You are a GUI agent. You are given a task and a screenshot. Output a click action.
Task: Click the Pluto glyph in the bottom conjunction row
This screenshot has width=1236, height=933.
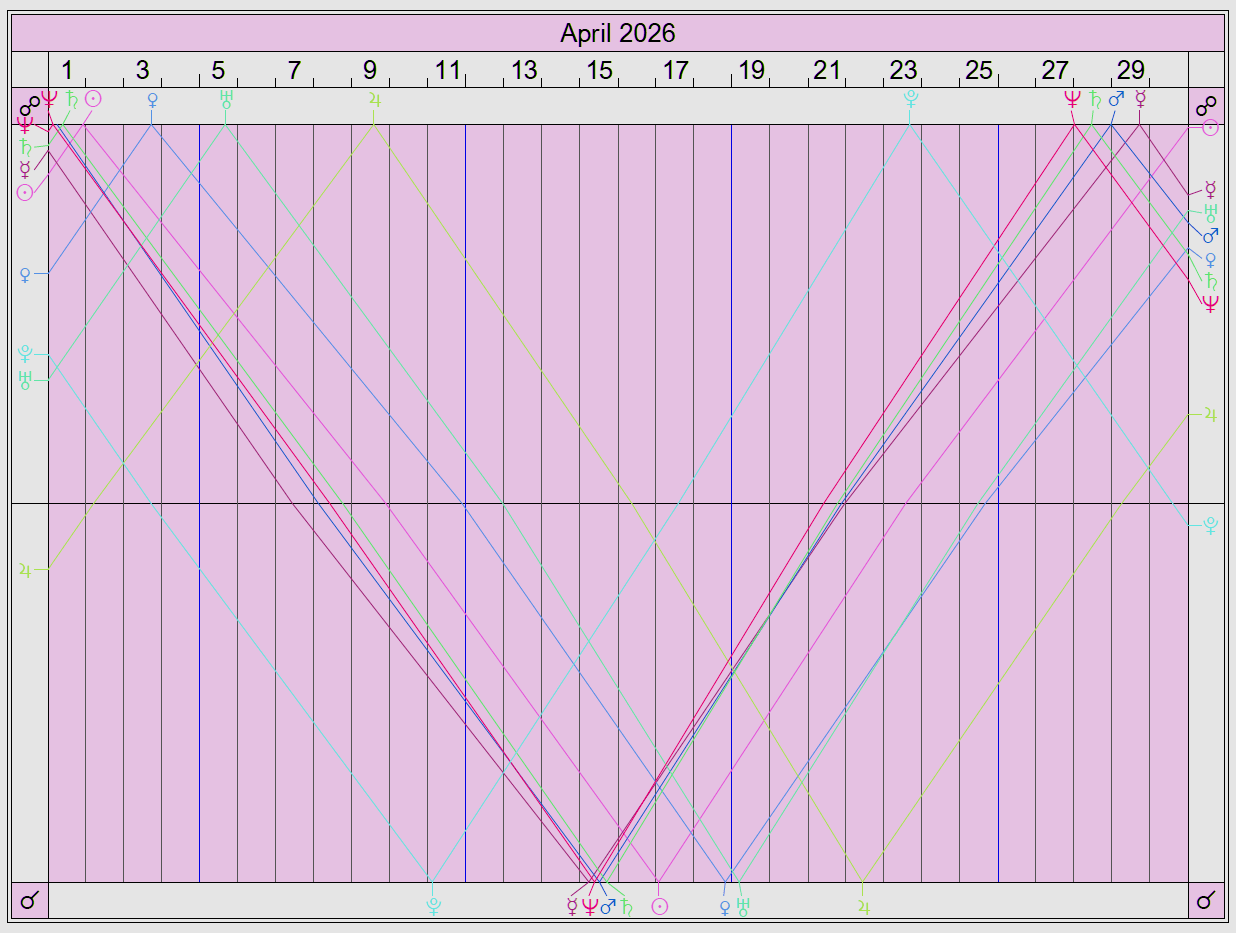(x=433, y=906)
